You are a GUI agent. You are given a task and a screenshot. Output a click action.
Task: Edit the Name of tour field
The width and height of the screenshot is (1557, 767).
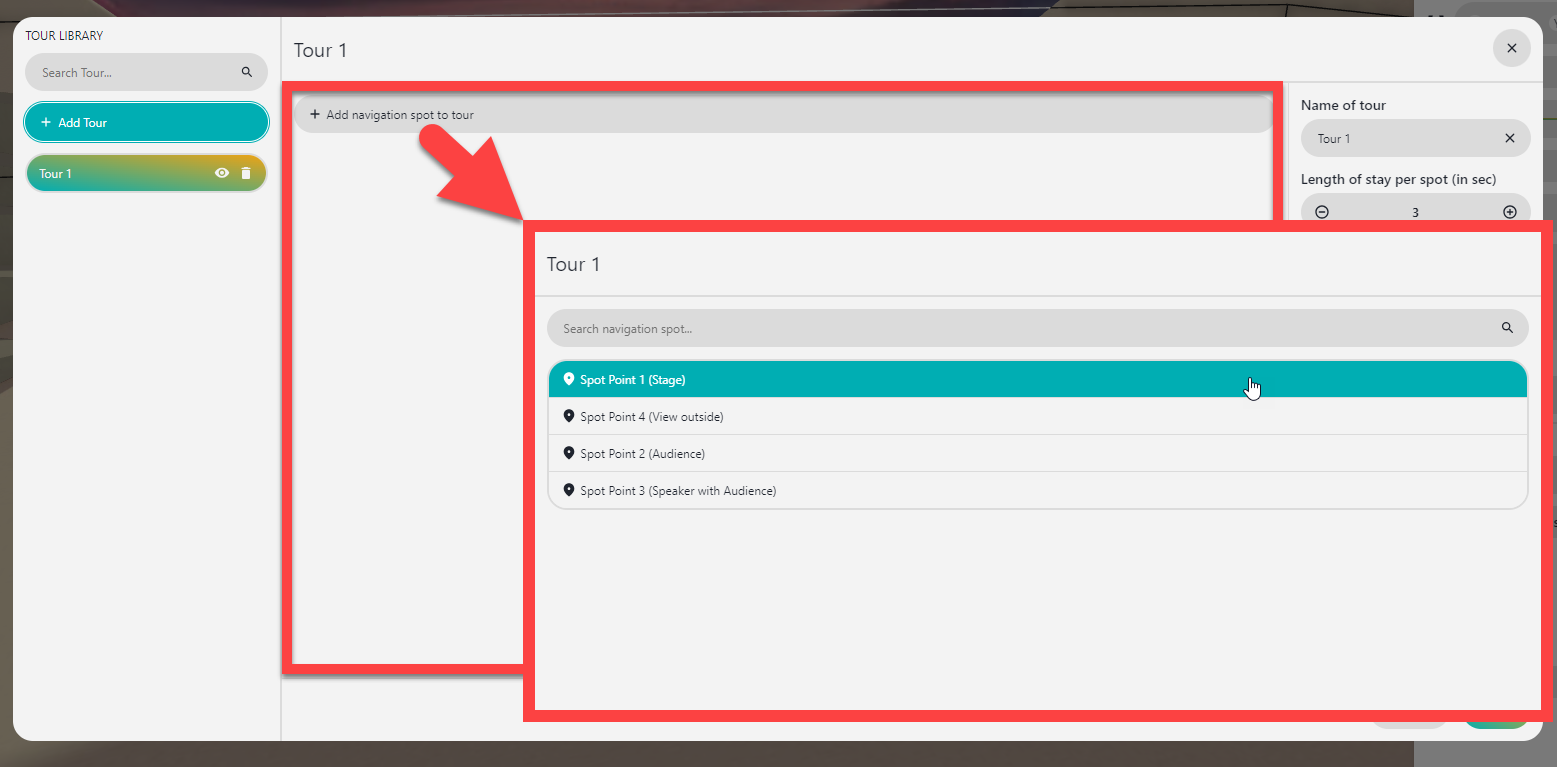[1400, 139]
